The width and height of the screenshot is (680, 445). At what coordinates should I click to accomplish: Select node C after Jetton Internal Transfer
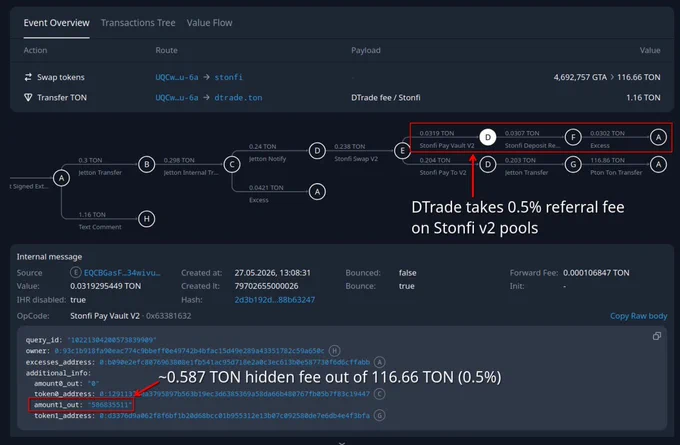(232, 164)
